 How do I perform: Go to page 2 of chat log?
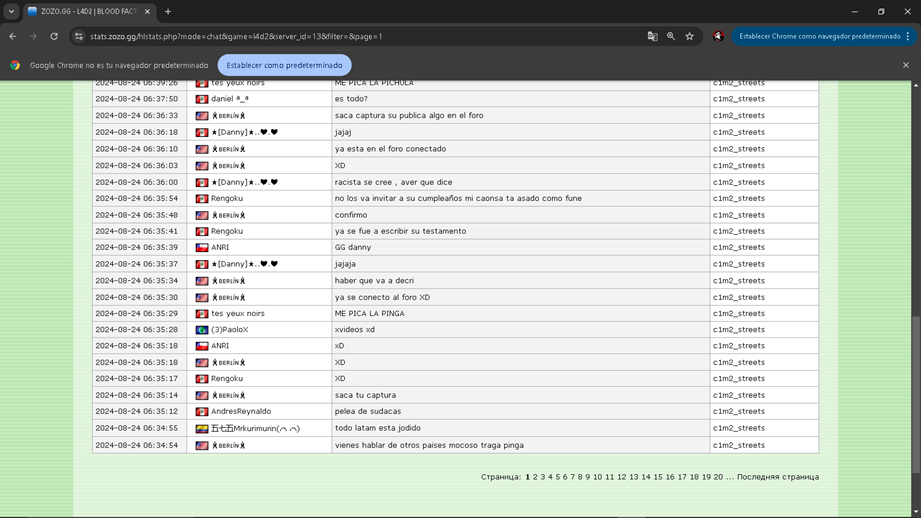point(535,477)
